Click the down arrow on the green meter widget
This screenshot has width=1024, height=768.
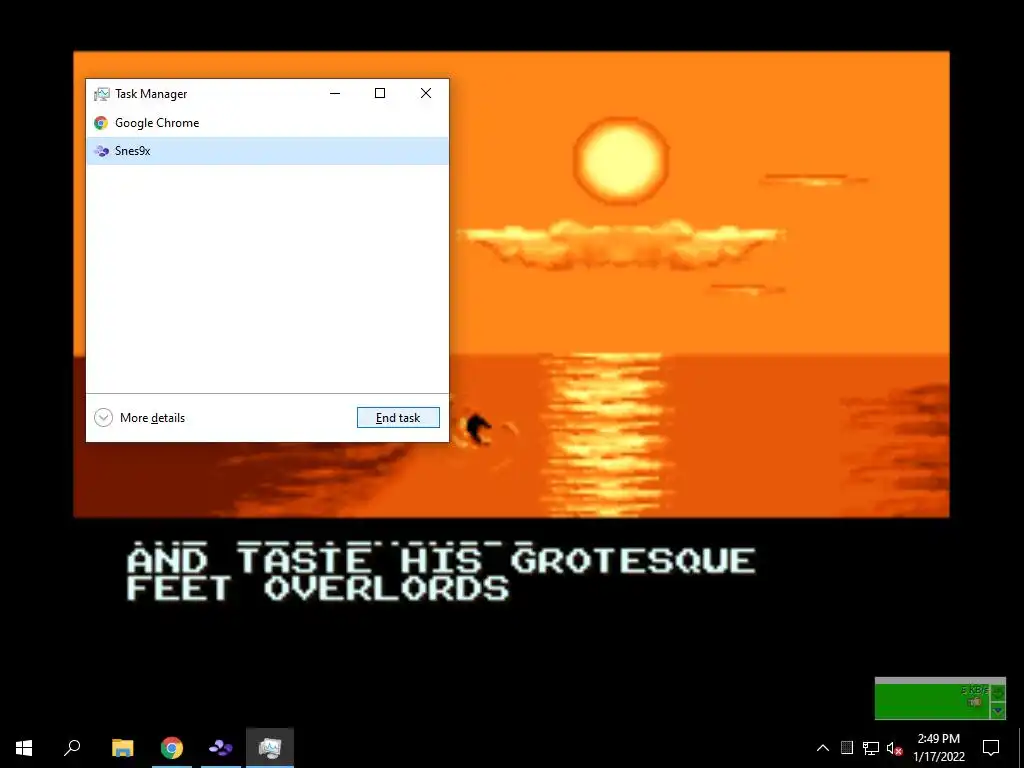tap(998, 711)
